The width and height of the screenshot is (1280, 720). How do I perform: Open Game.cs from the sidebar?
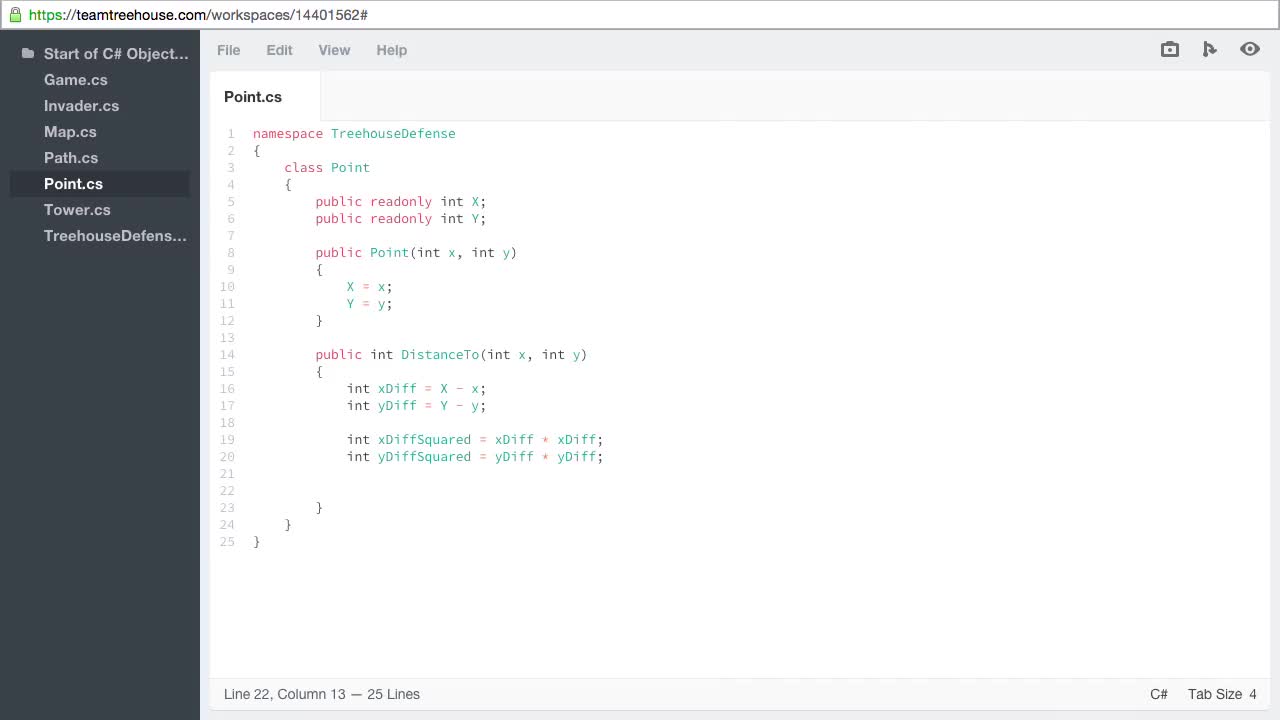coord(75,80)
